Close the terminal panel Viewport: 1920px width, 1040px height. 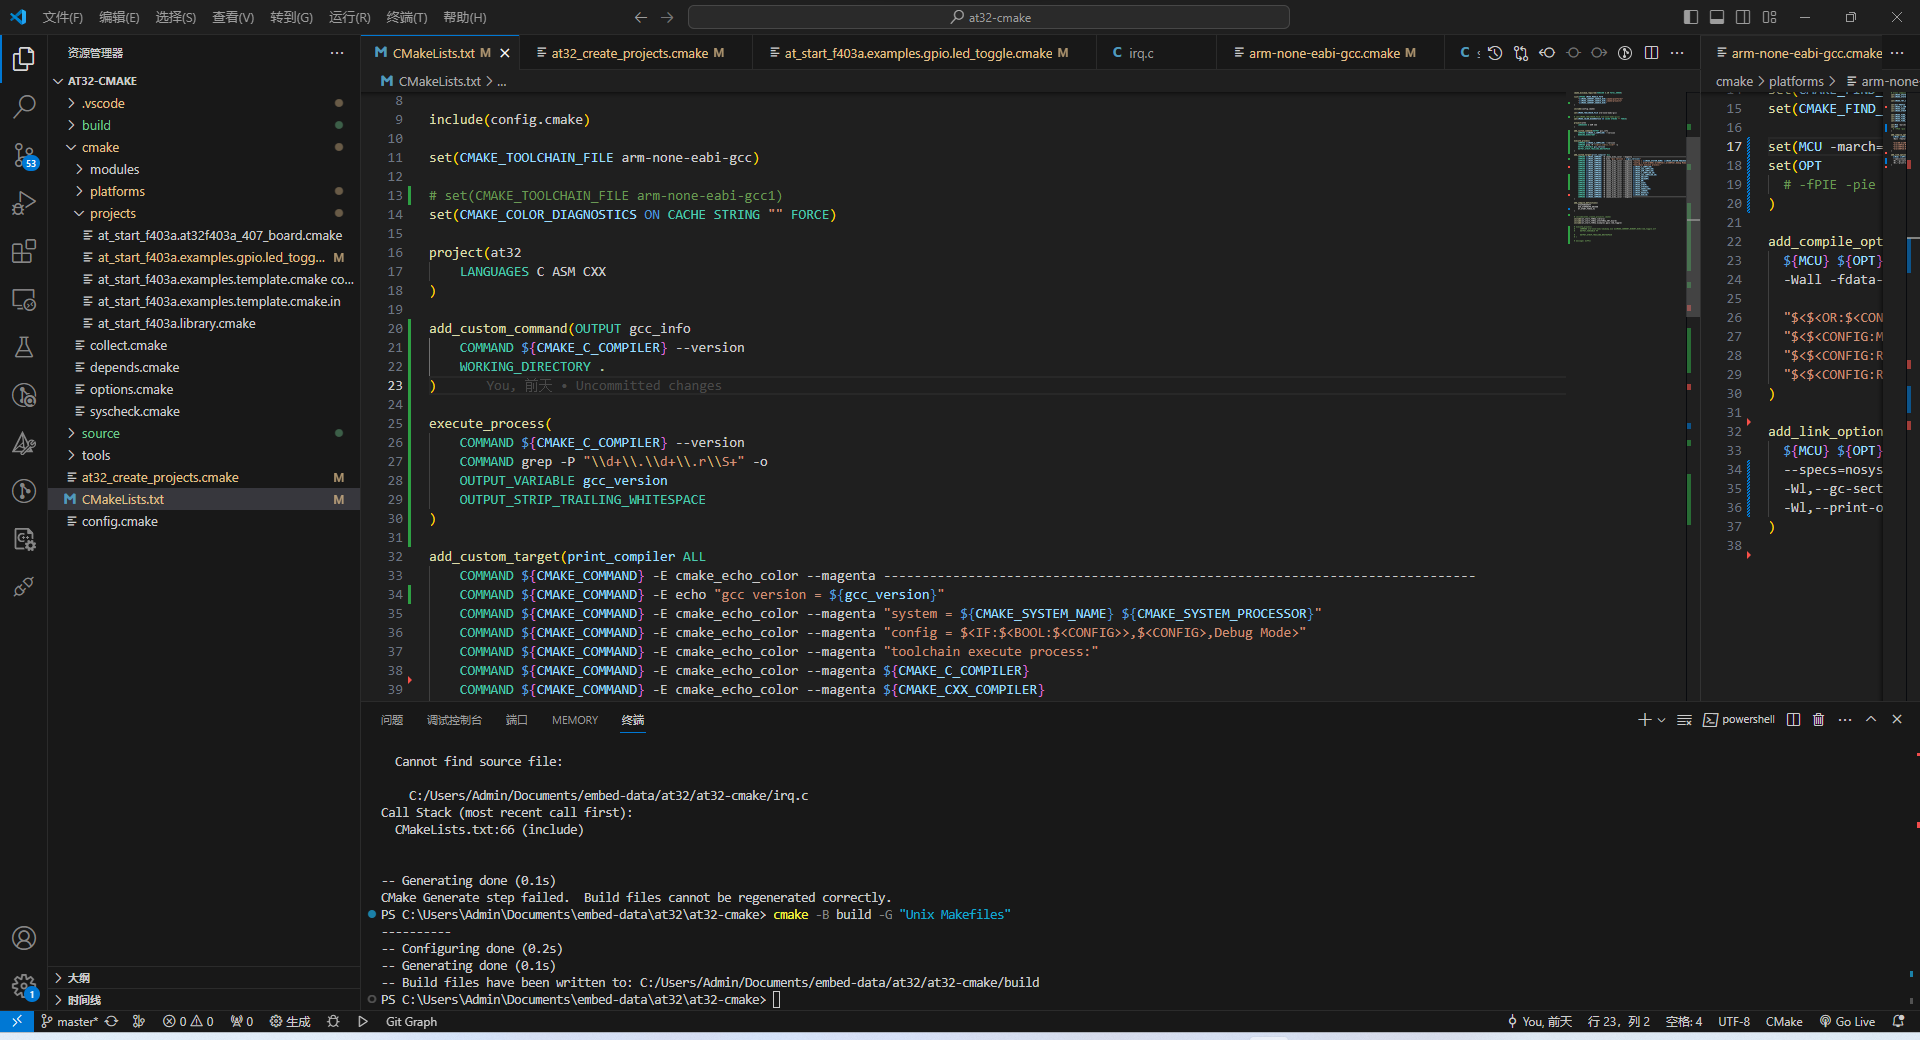point(1897,720)
